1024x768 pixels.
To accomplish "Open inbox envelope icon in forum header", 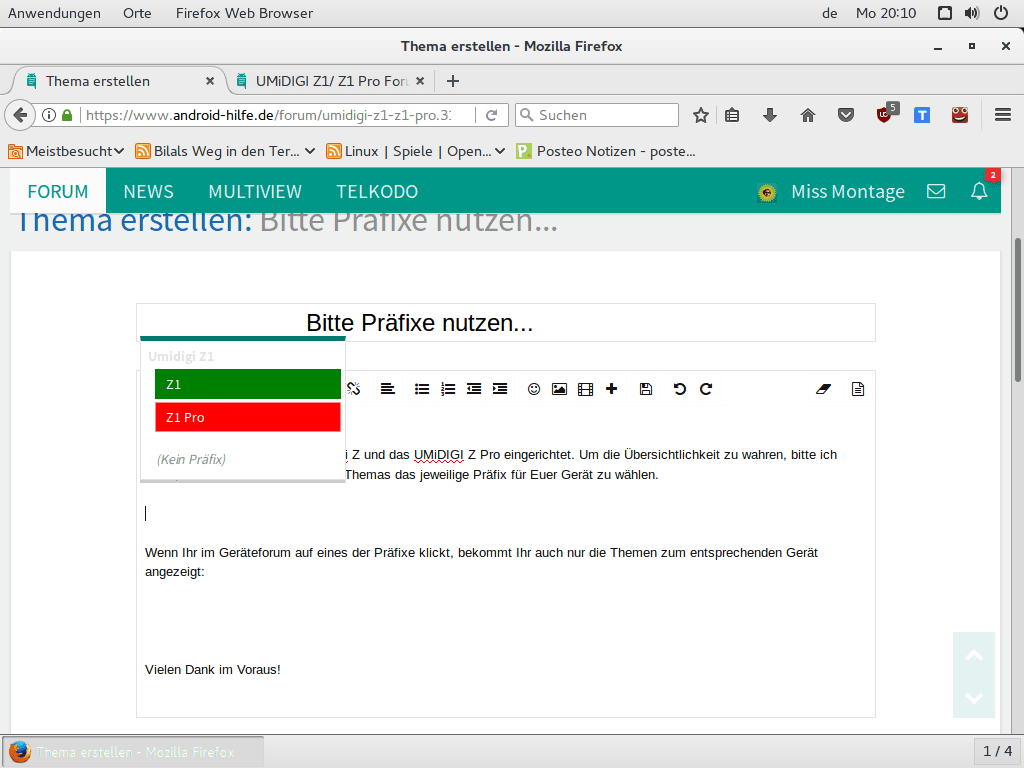I will pos(936,191).
